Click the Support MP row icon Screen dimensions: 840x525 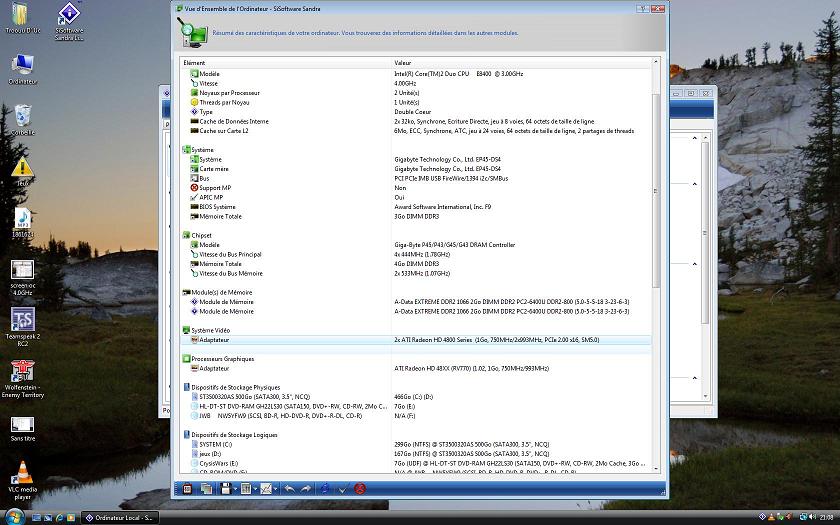click(x=194, y=188)
